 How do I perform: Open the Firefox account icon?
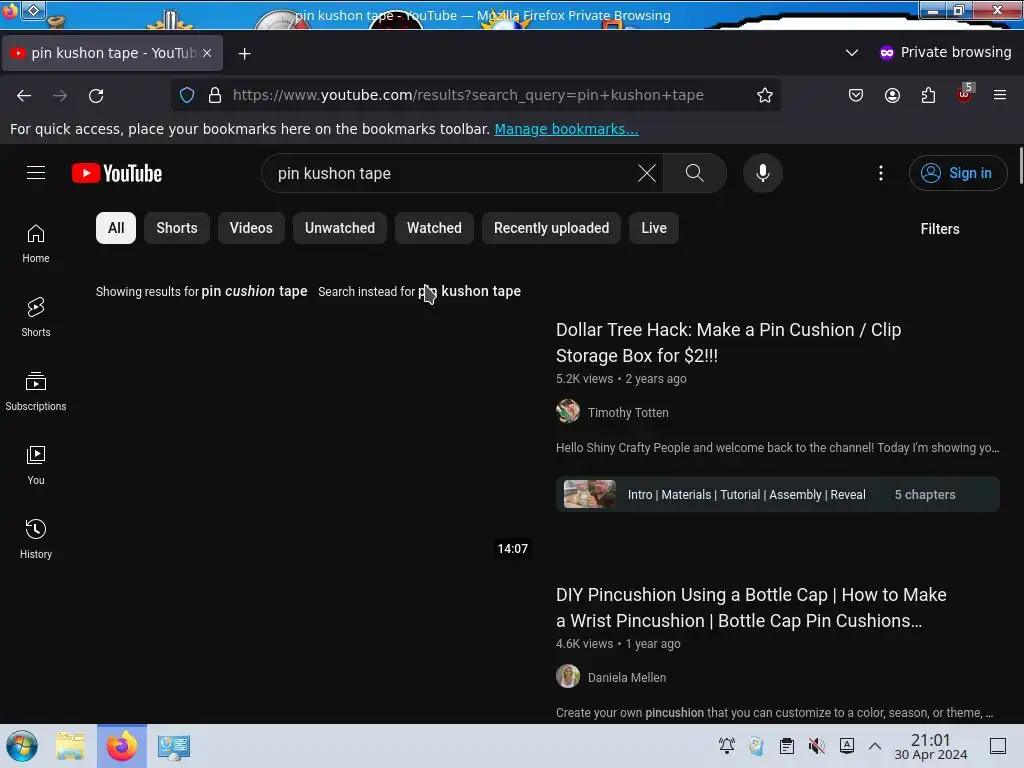coord(892,95)
